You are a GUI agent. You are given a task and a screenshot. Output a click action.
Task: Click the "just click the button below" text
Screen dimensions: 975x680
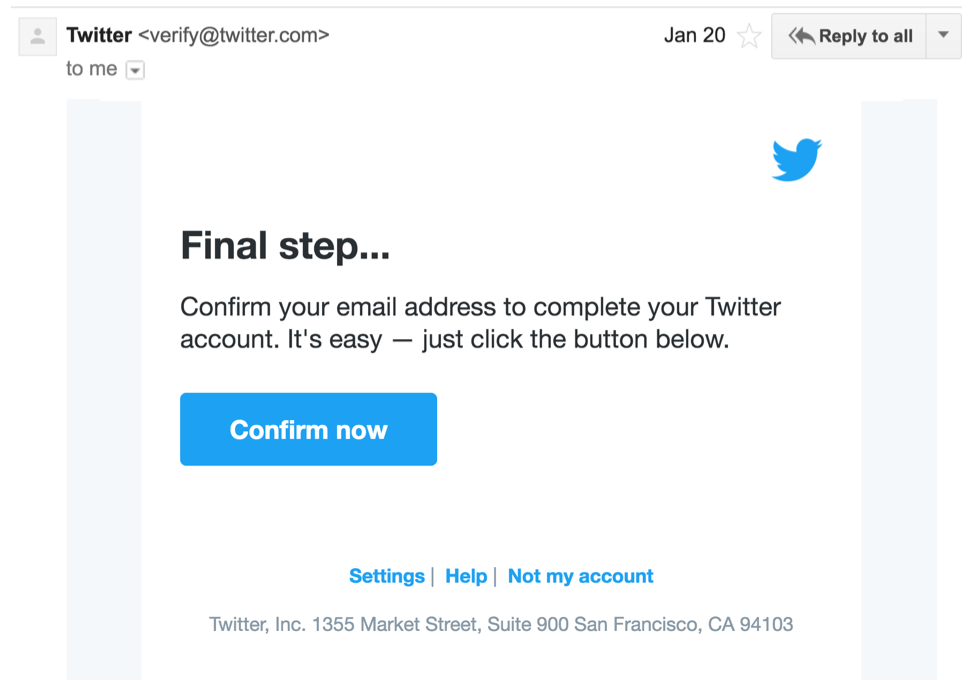pyautogui.click(x=575, y=339)
